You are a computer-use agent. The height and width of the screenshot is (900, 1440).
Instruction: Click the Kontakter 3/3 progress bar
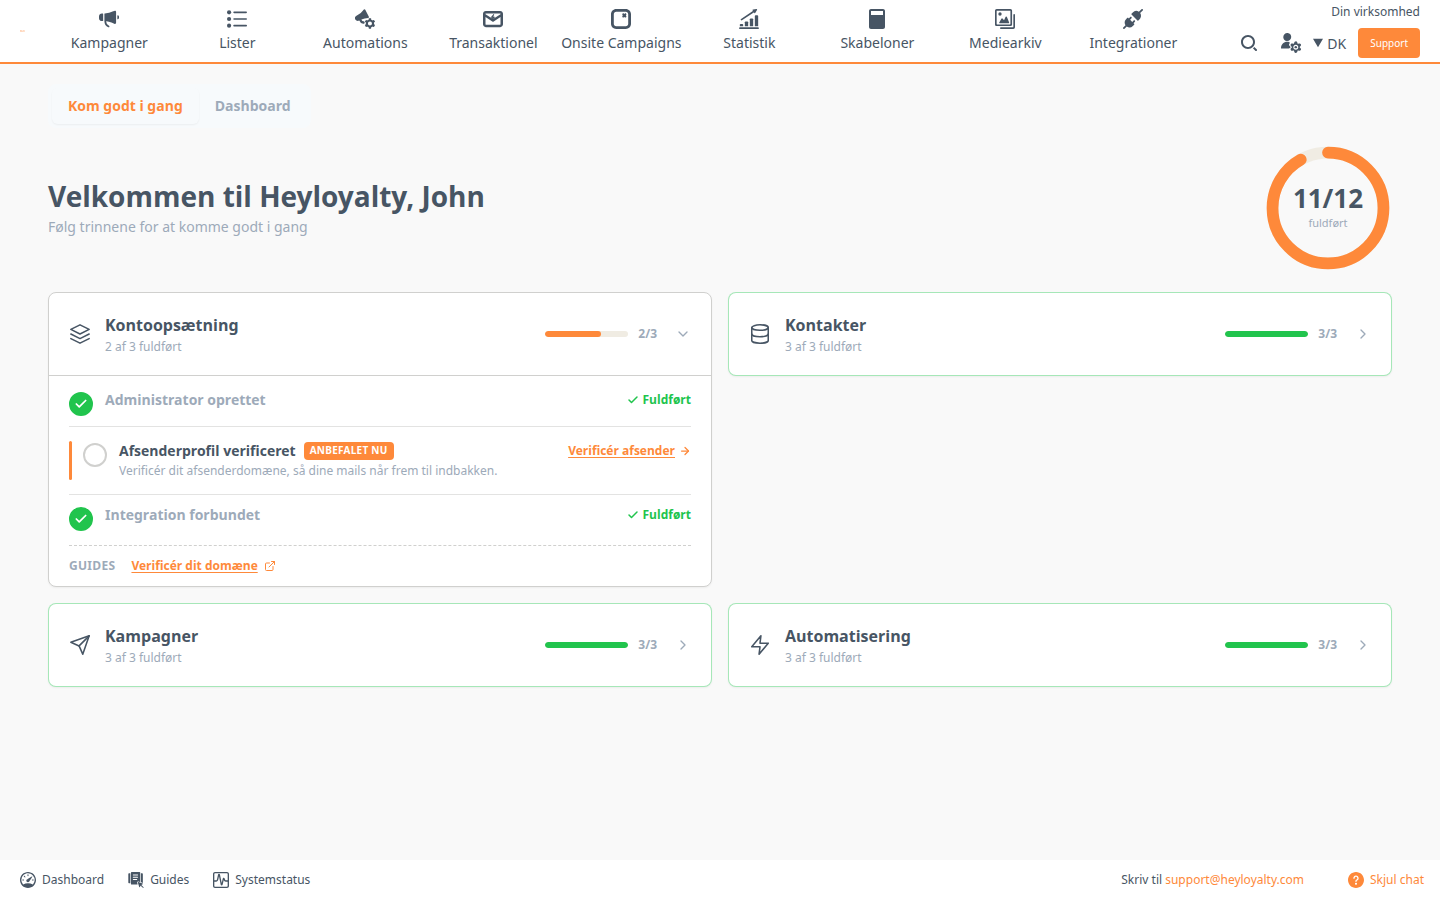tap(1267, 334)
